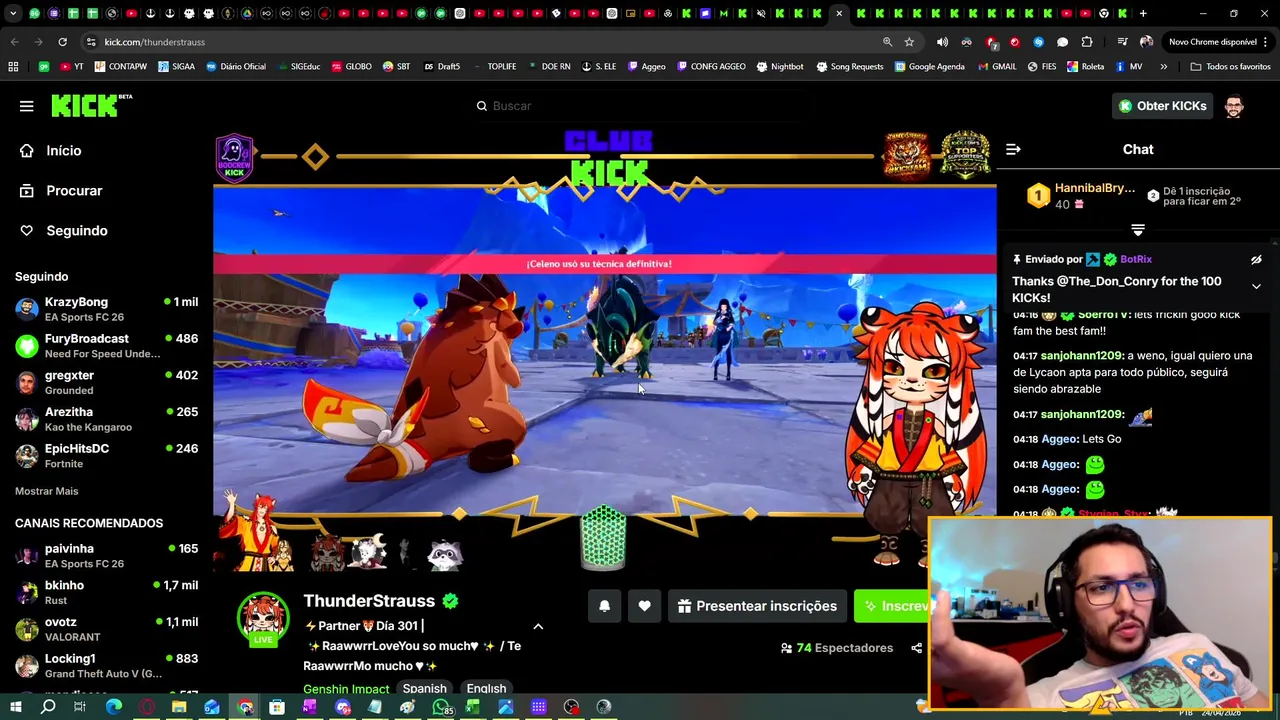
Task: Open the Chrome apps grid bookmark
Action: coord(13,67)
